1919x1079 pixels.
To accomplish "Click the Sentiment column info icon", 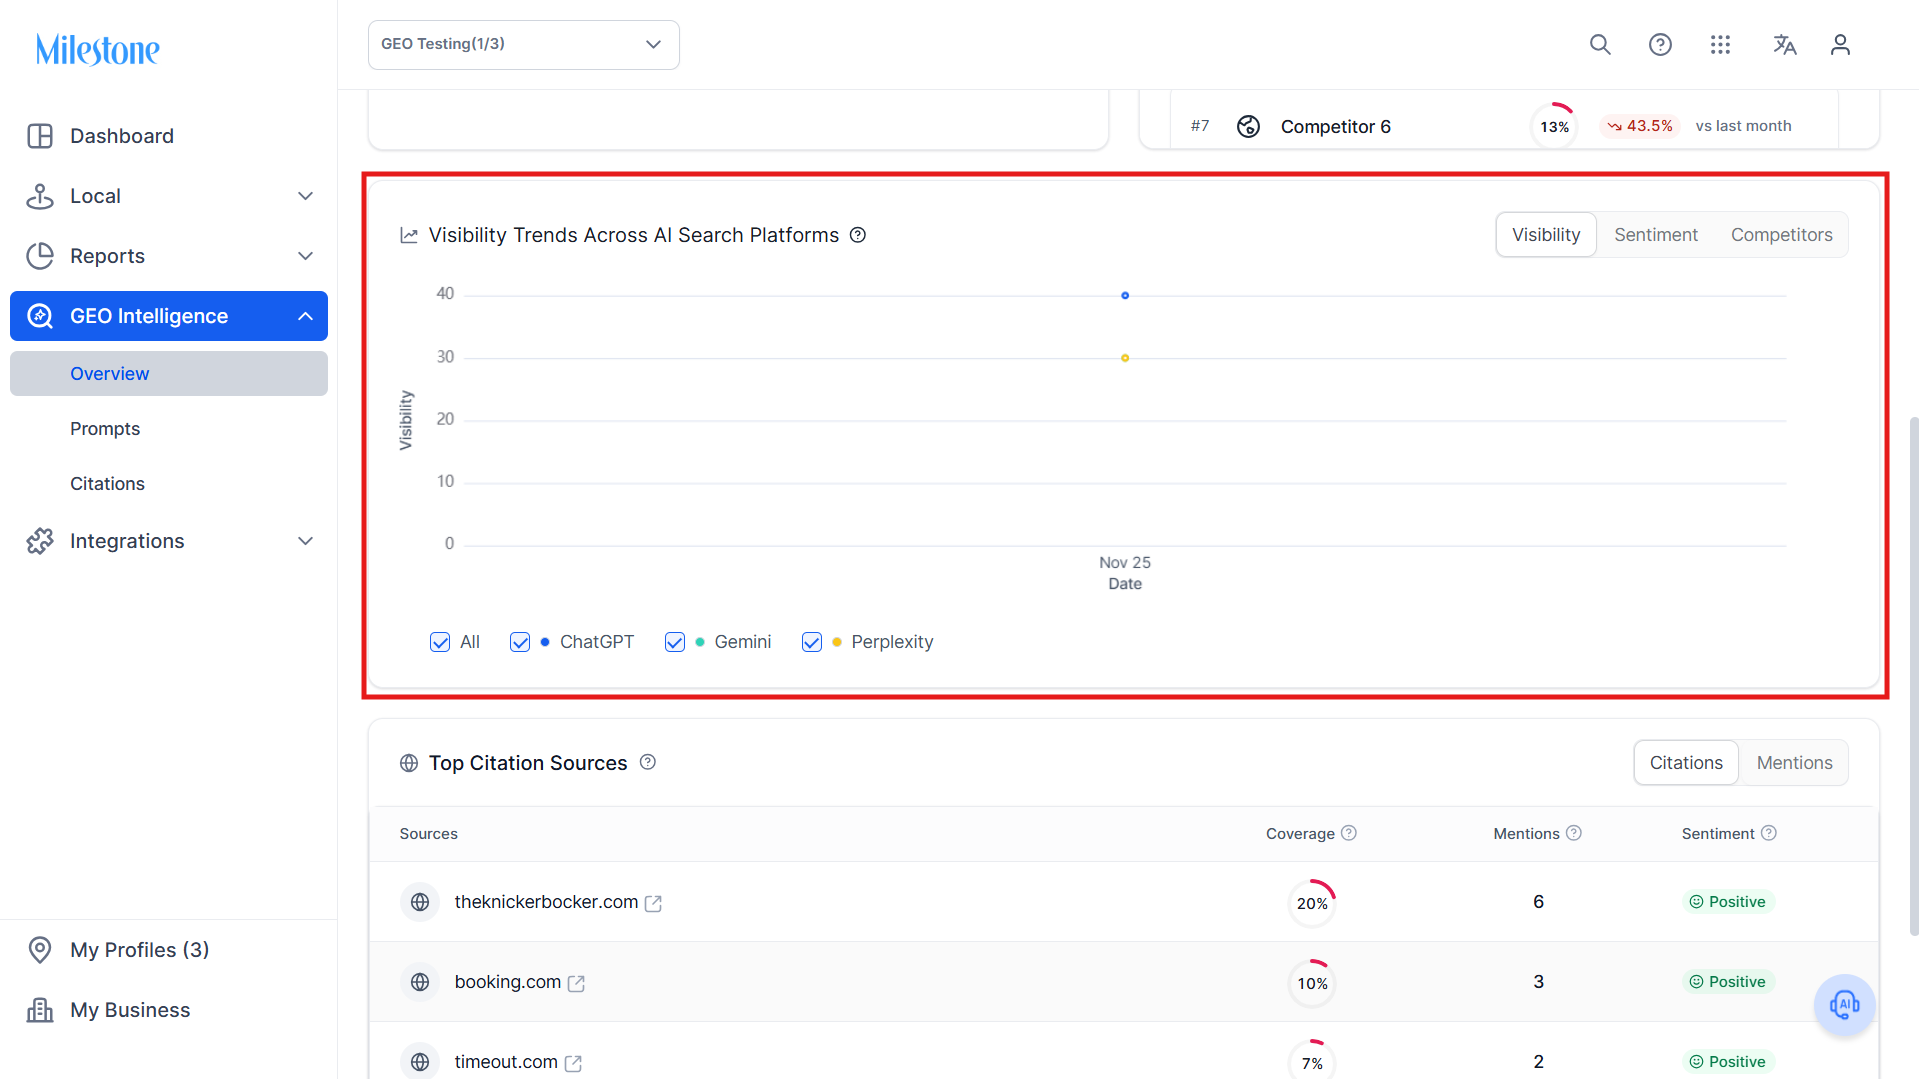I will click(1769, 833).
